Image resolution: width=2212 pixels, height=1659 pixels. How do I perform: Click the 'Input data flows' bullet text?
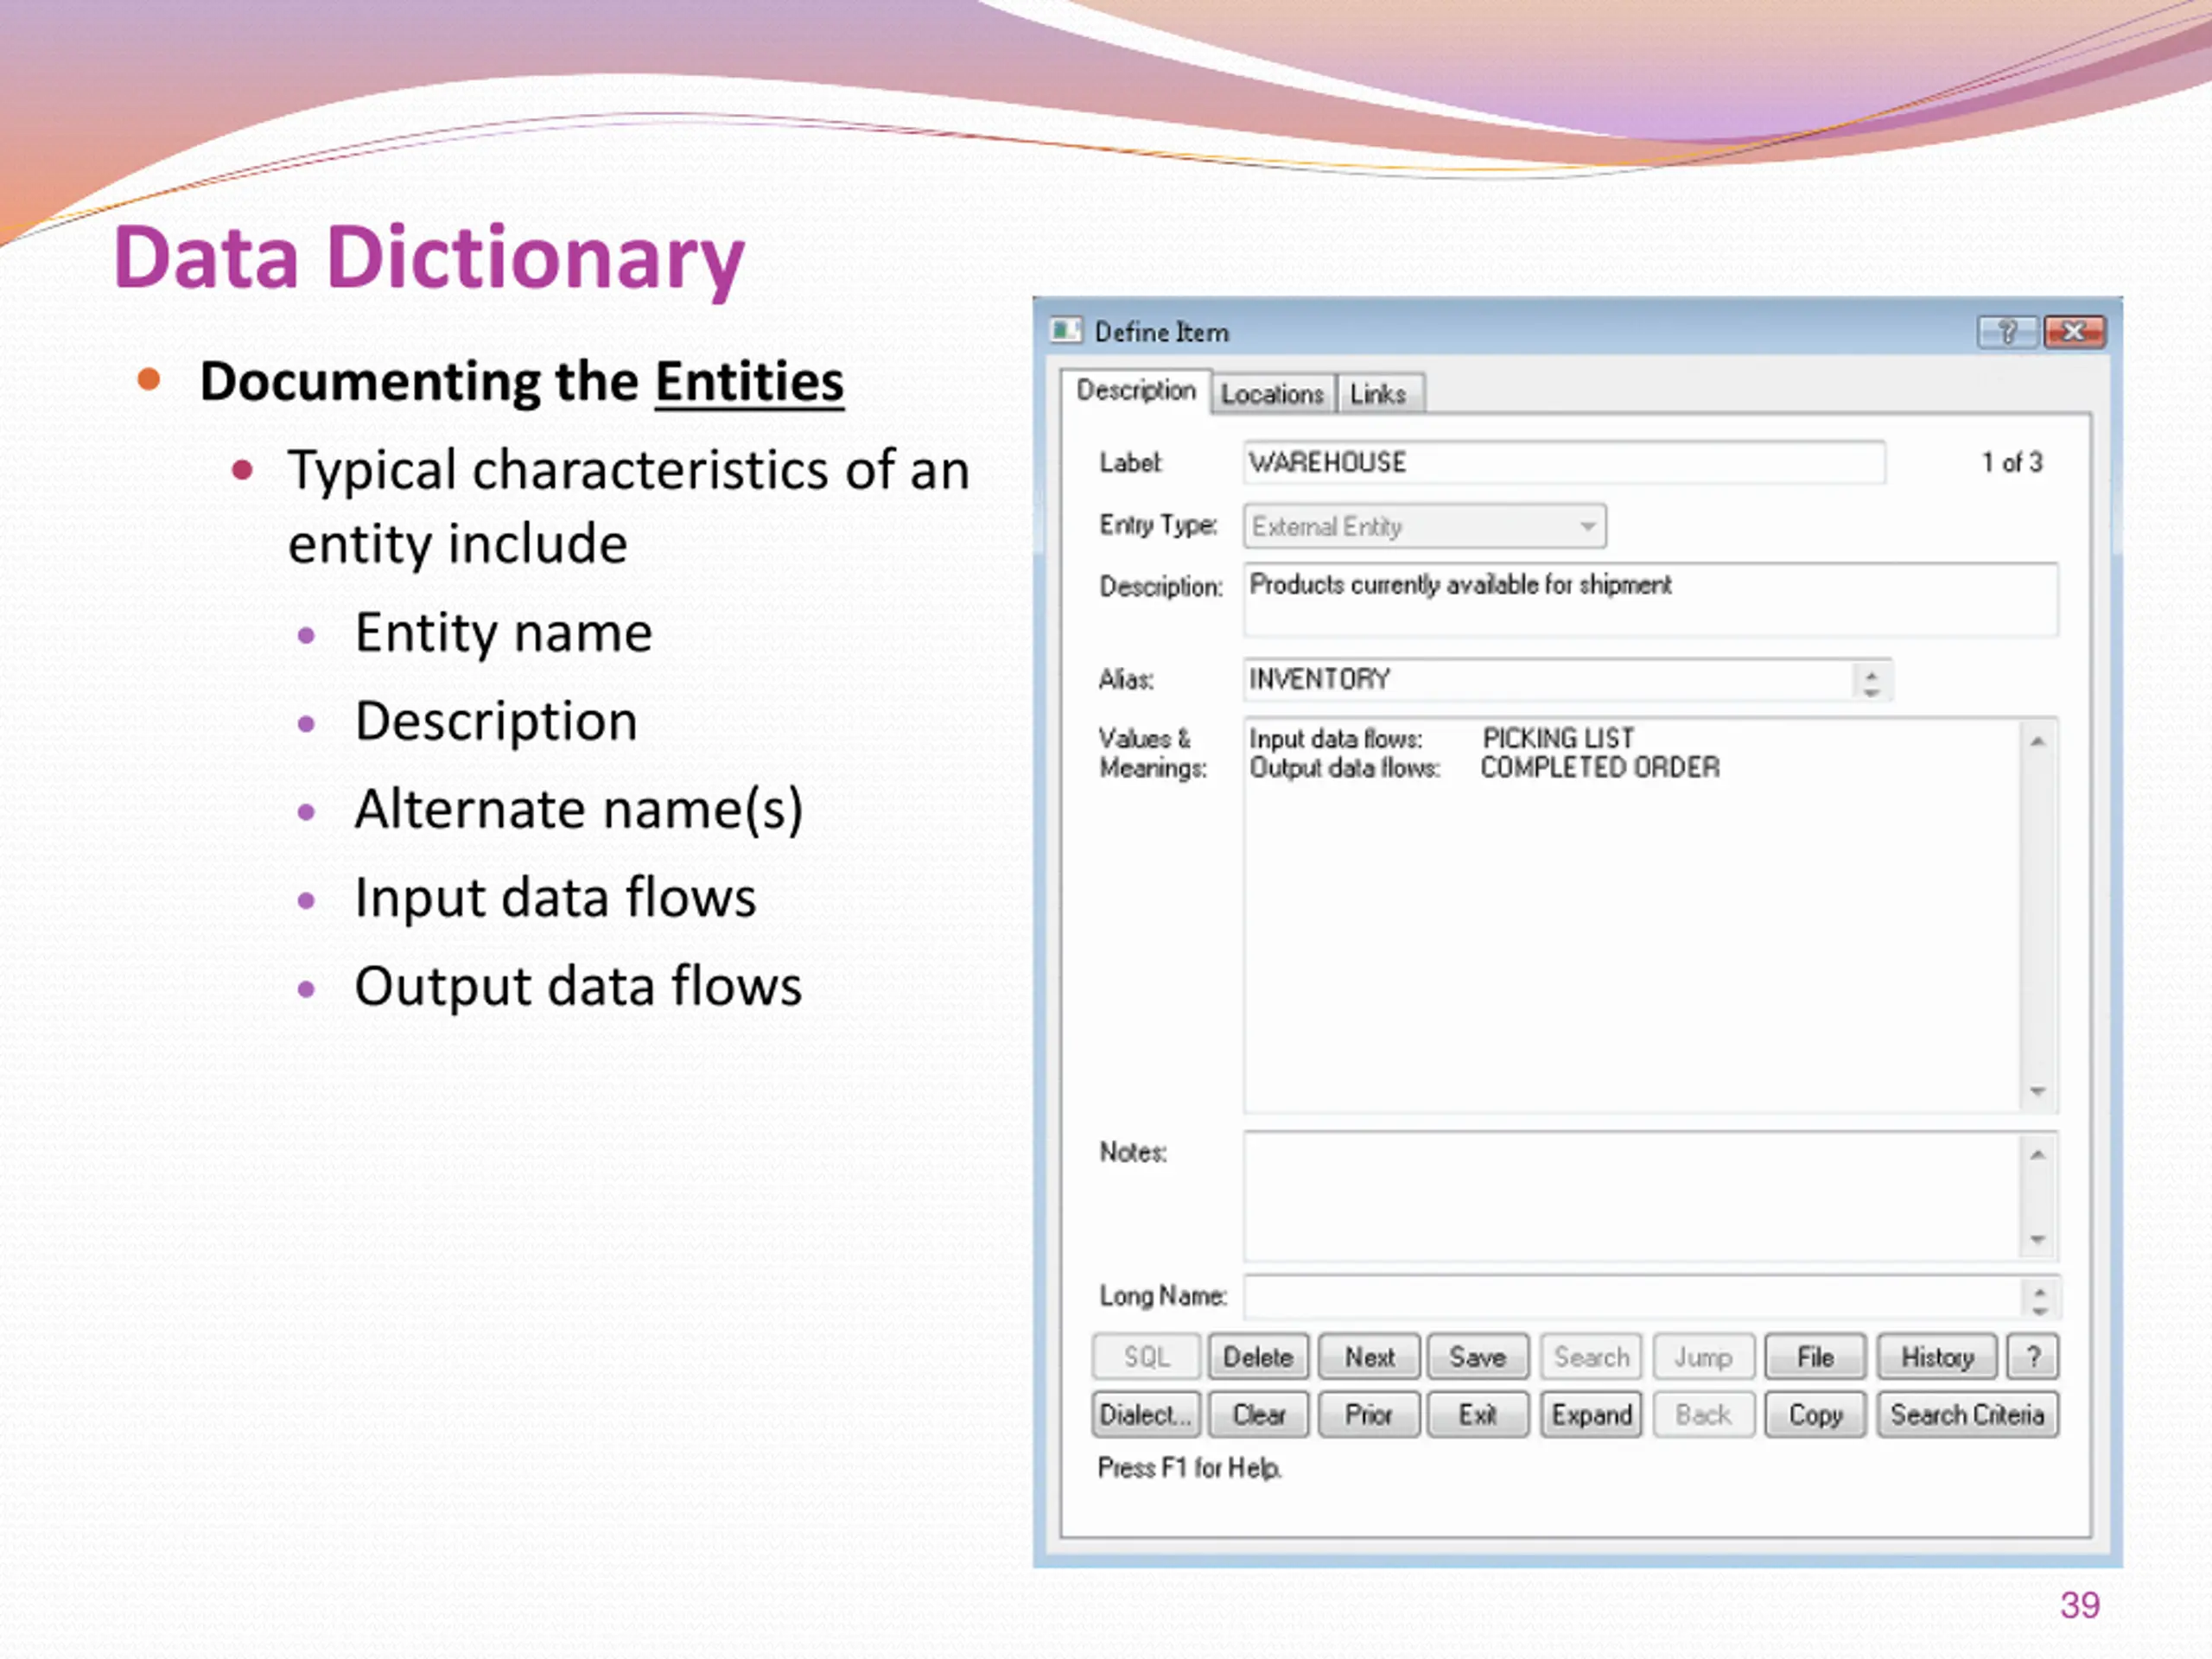(x=556, y=897)
